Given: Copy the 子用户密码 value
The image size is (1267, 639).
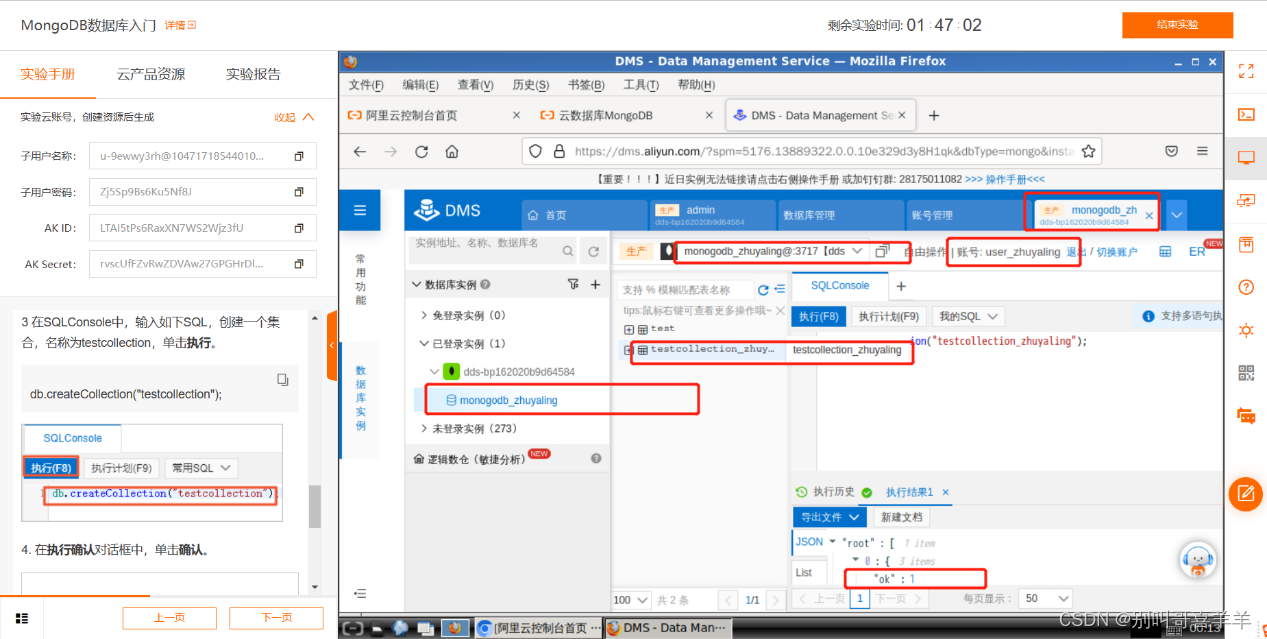Looking at the screenshot, I should [298, 192].
